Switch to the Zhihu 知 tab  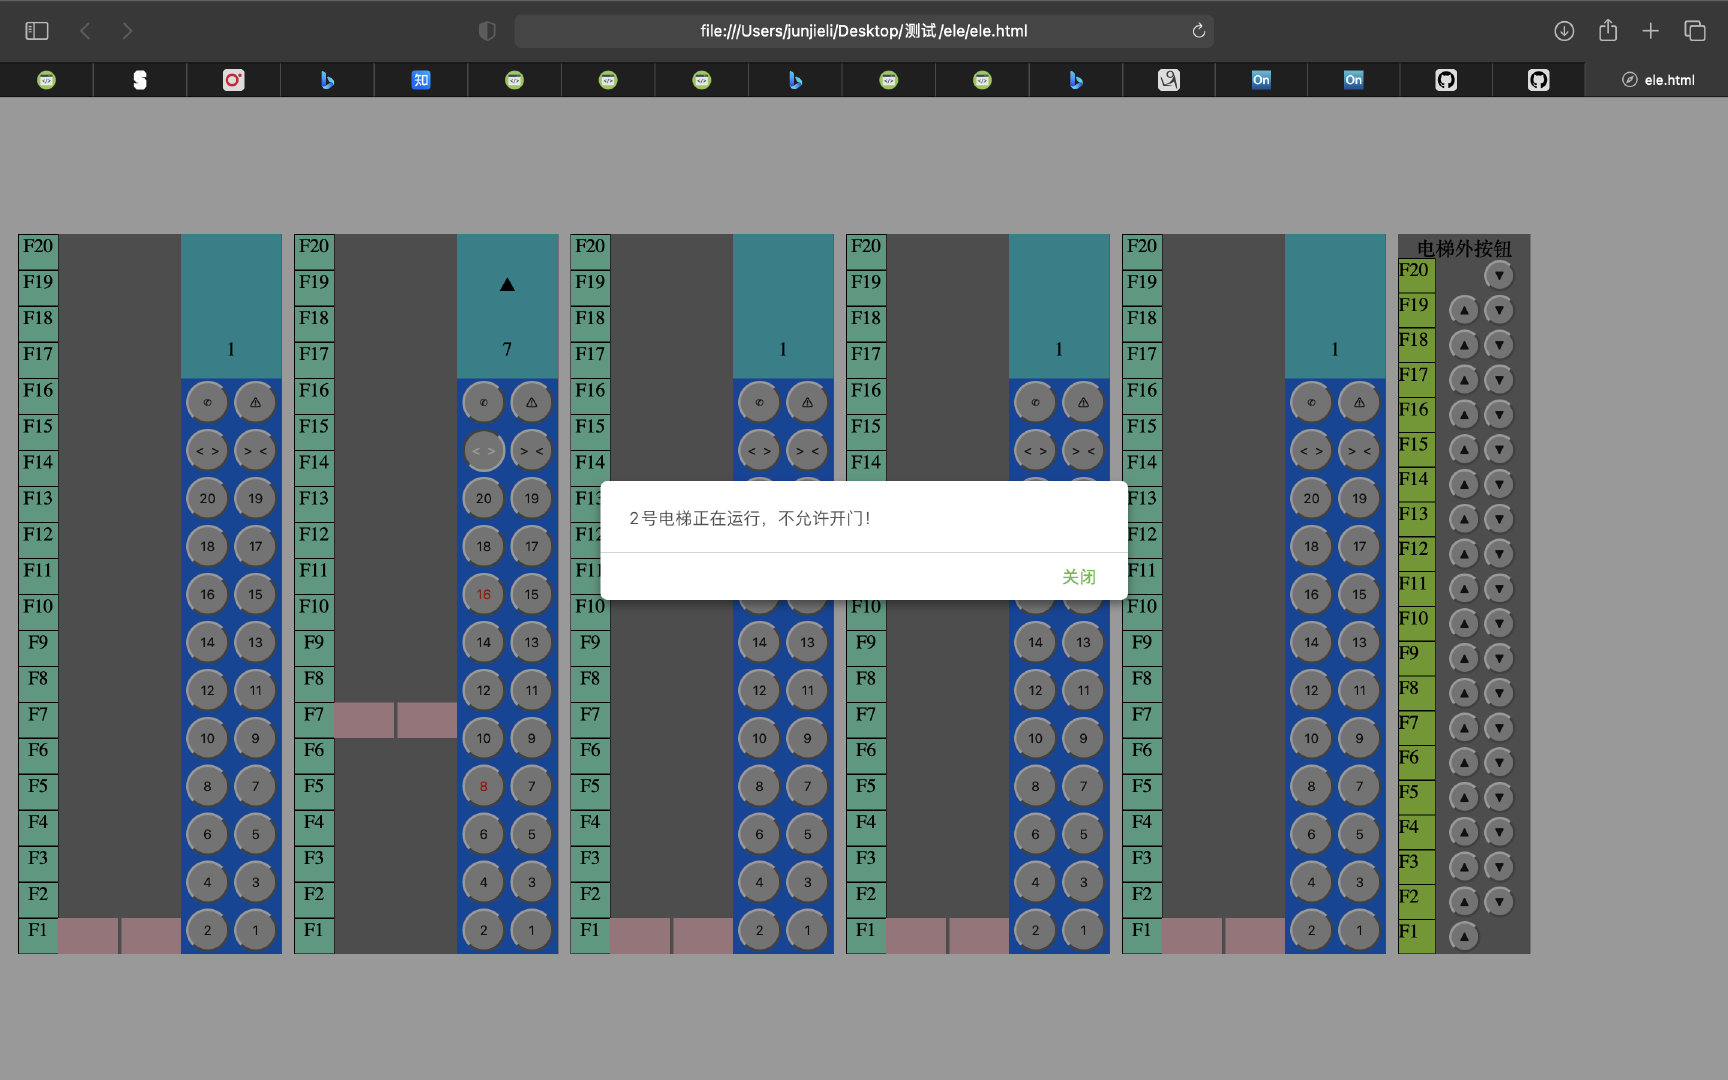[421, 80]
